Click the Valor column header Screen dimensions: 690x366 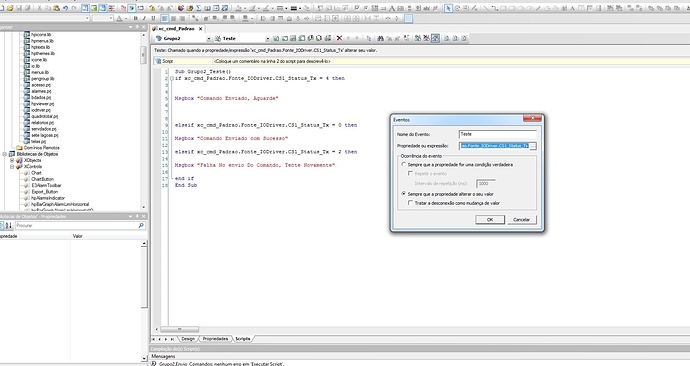point(77,236)
